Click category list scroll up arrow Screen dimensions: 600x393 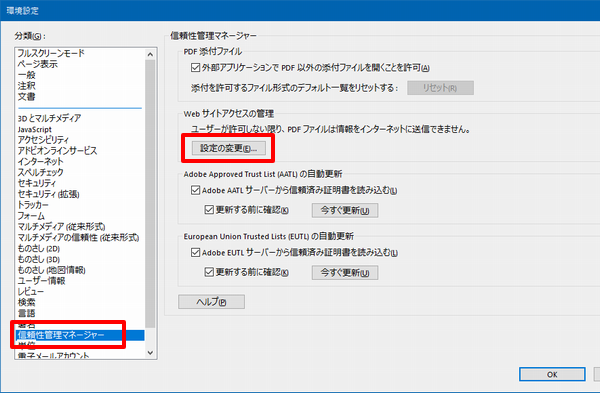tap(150, 54)
